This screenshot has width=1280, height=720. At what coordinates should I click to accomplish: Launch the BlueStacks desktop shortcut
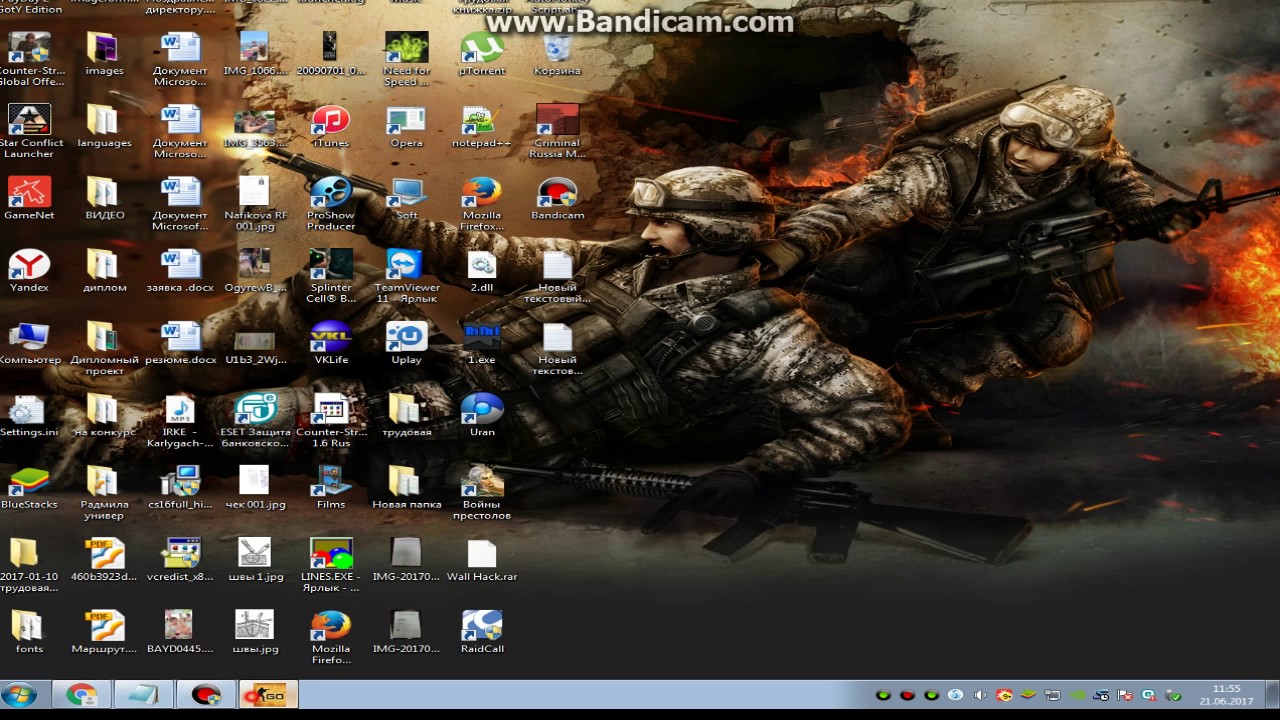(29, 487)
